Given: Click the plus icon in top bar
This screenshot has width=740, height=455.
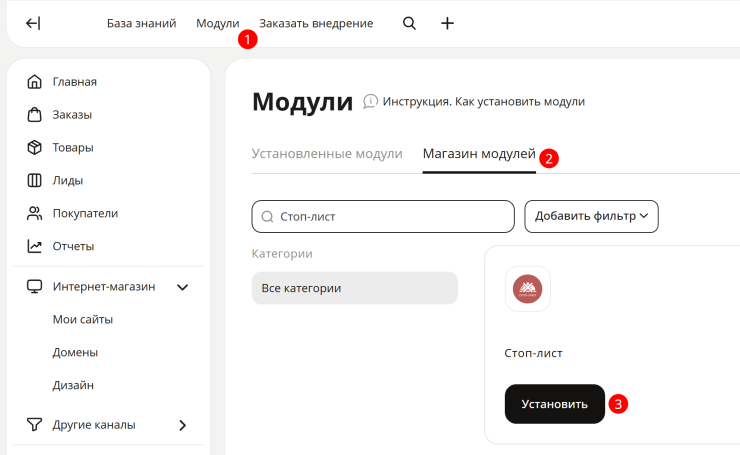Looking at the screenshot, I should point(447,23).
